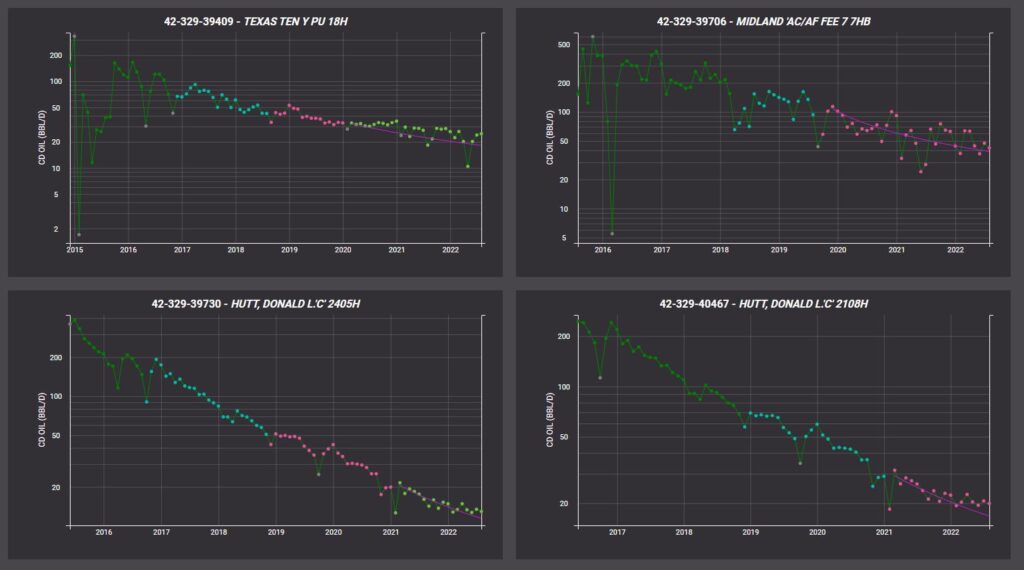Click 2022 on the Midland chart x-axis
The image size is (1024, 570).
tap(955, 250)
